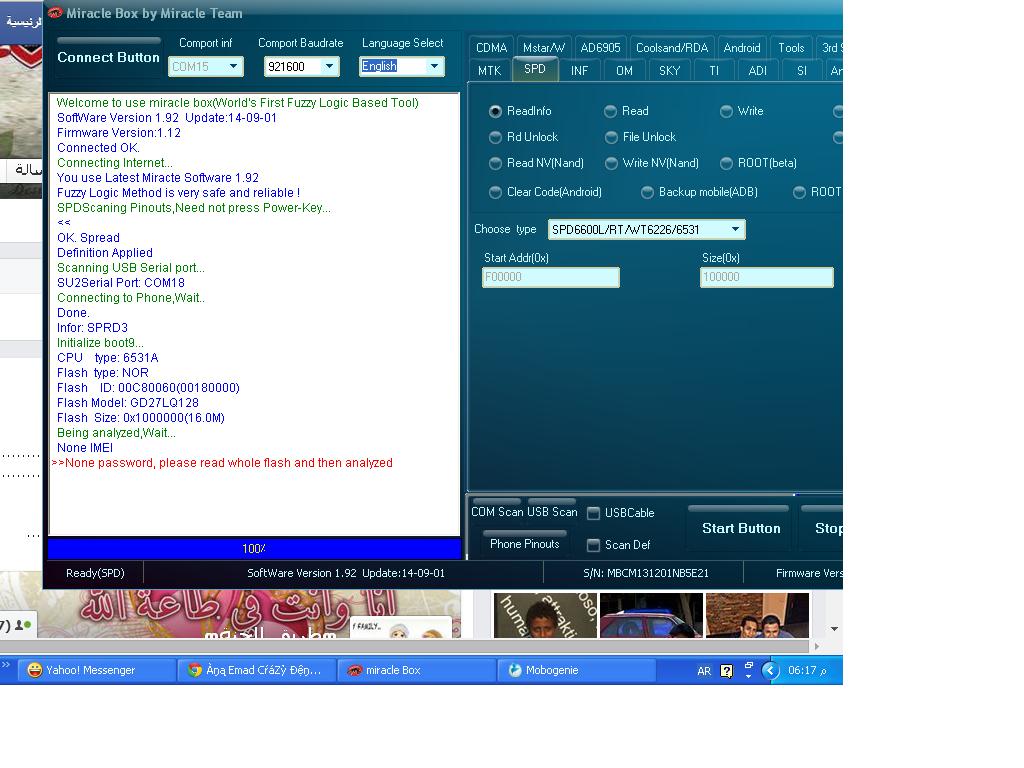Open the man's face thumbnail on the webpage
Image resolution: width=1024 pixels, height=768 pixels.
(545, 615)
